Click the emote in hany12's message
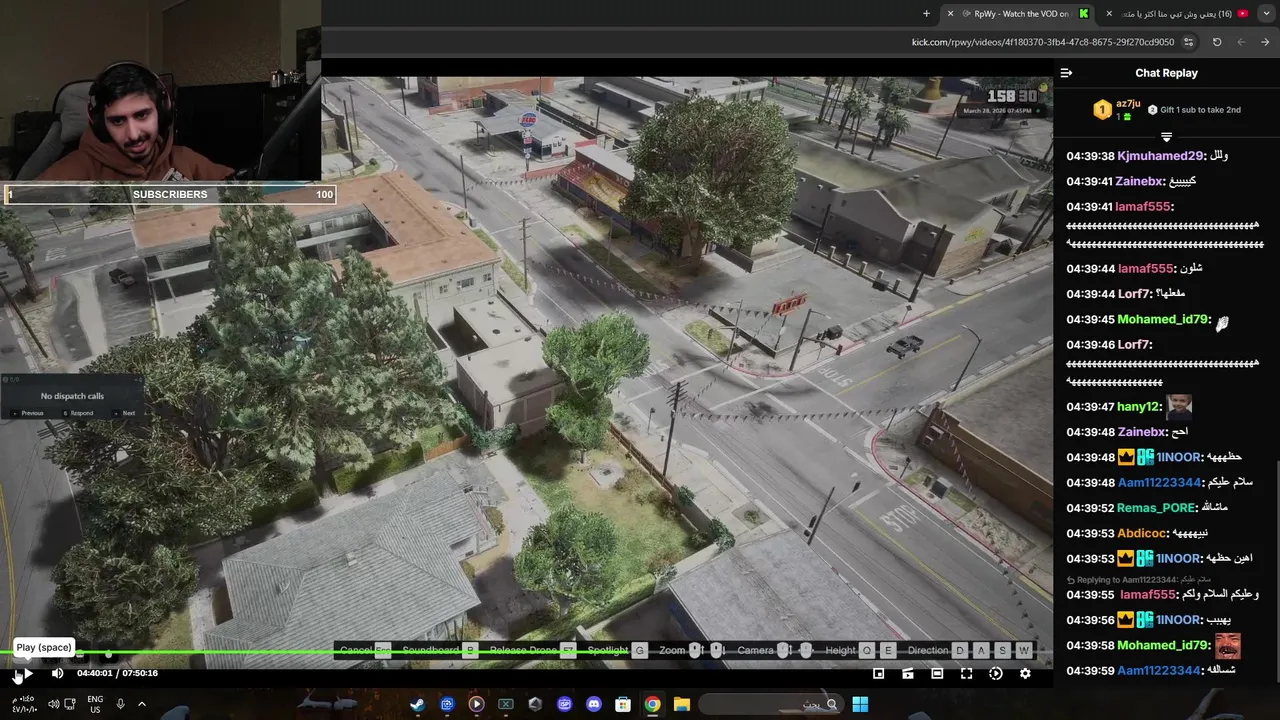 pyautogui.click(x=1179, y=406)
